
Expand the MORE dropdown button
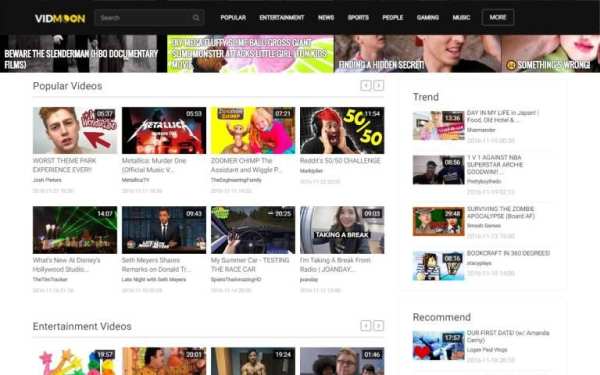coord(498,18)
